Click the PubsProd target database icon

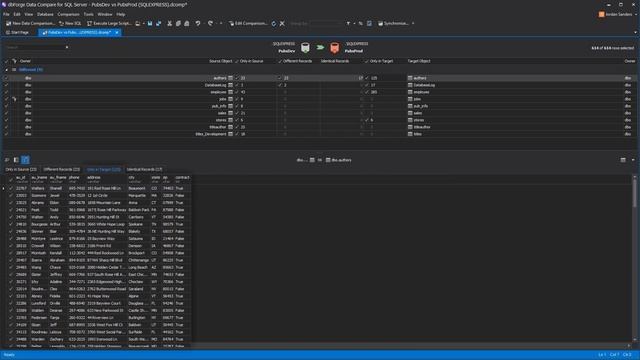point(335,48)
